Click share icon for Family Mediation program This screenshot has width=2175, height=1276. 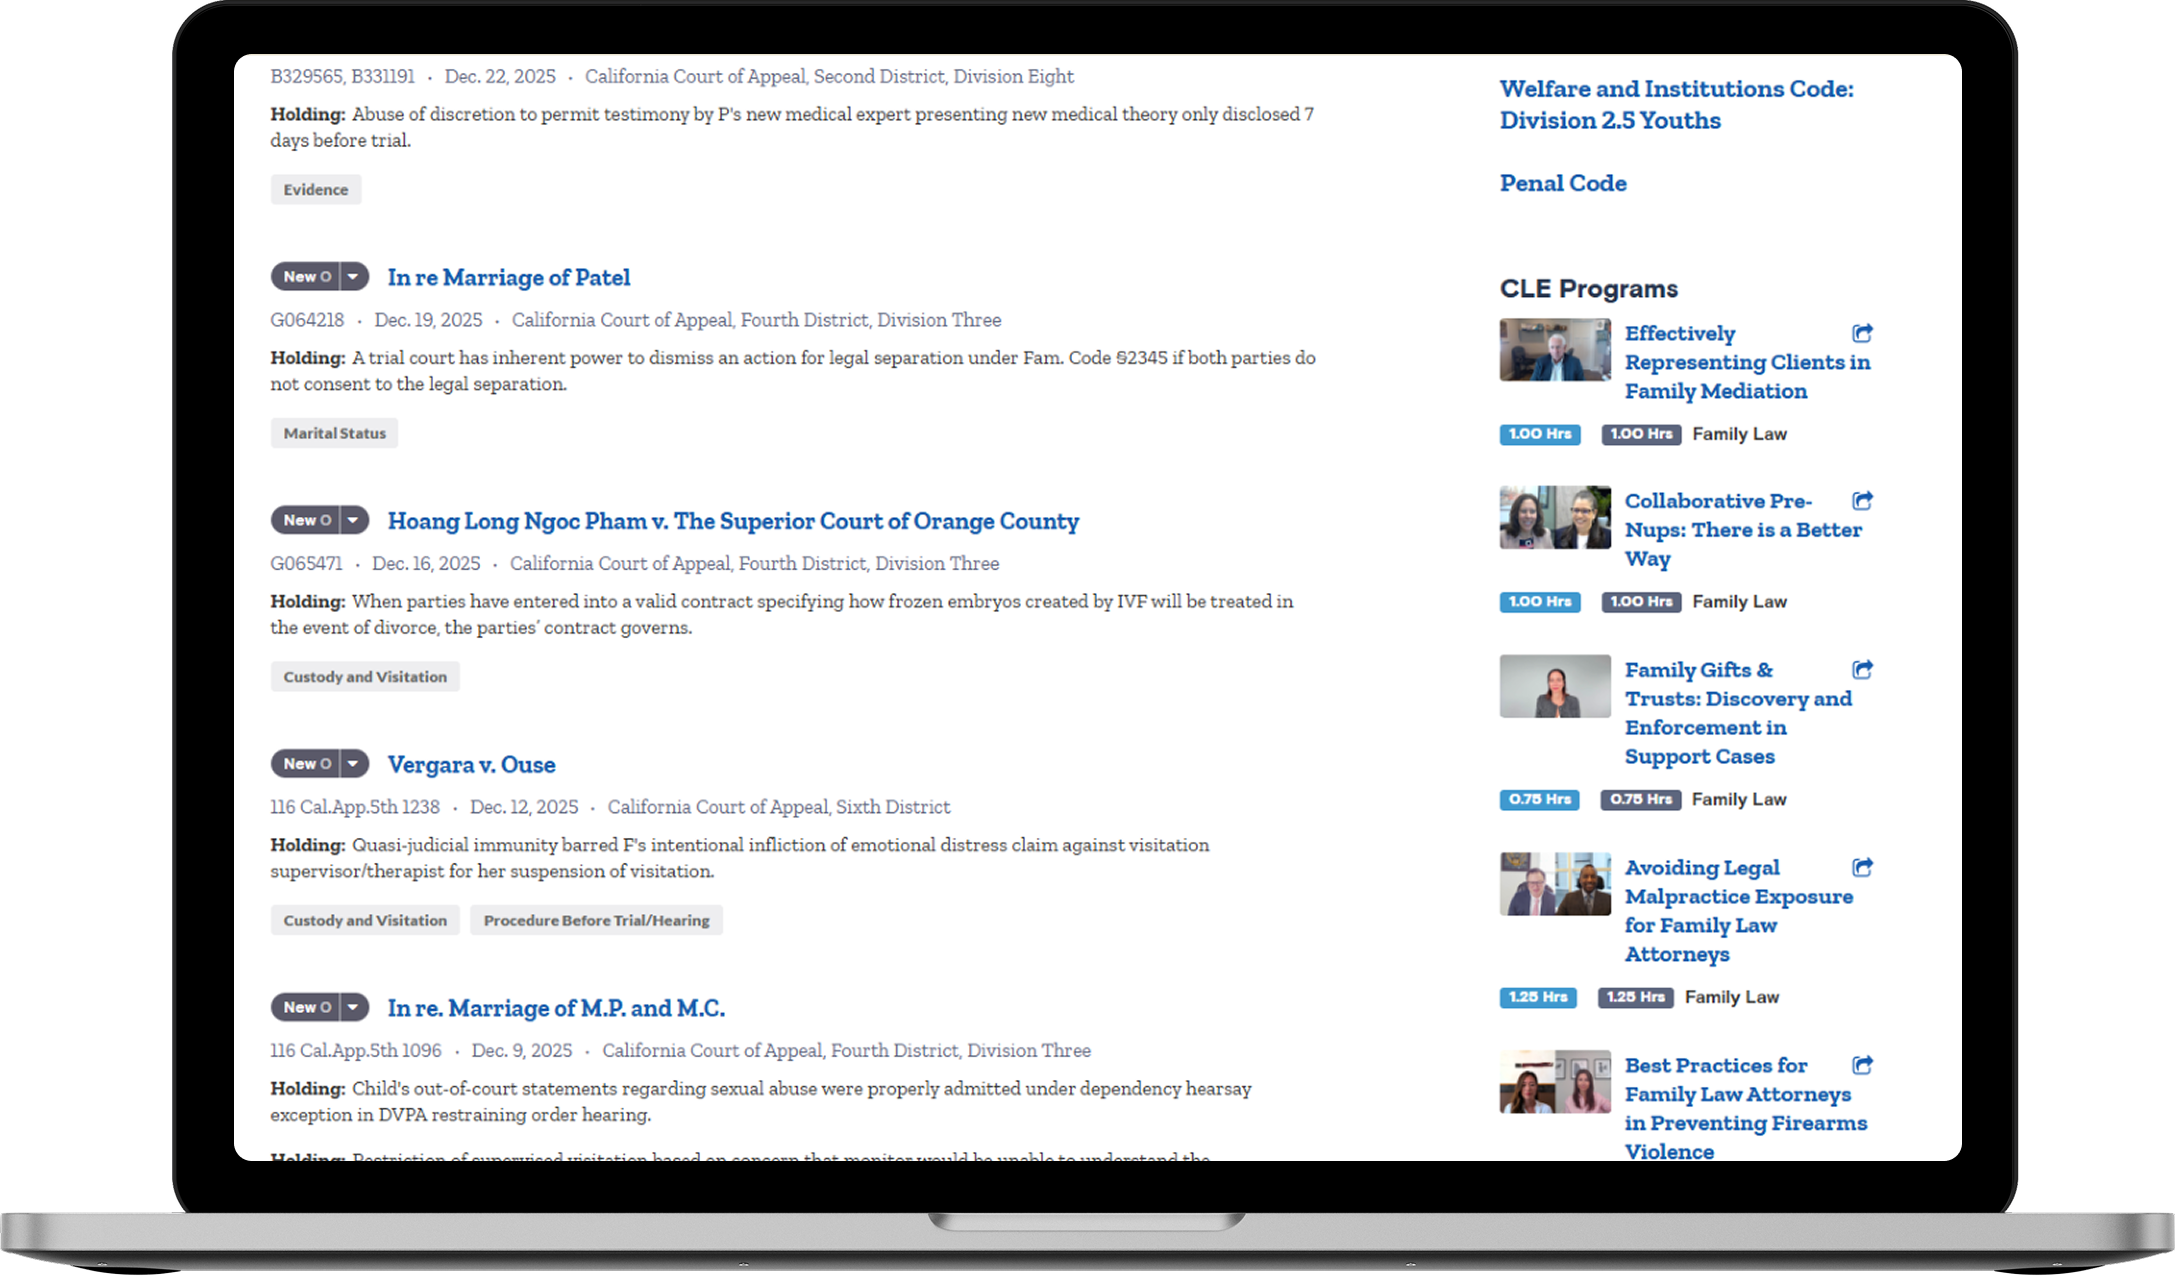1862,333
